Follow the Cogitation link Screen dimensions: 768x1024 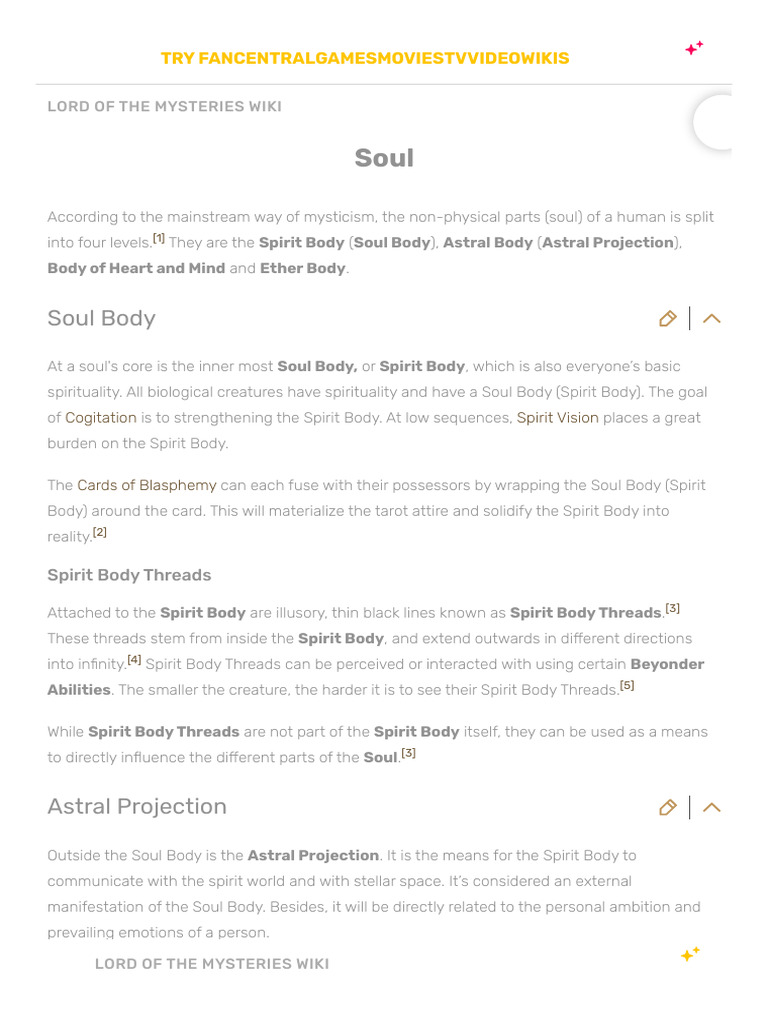101,418
